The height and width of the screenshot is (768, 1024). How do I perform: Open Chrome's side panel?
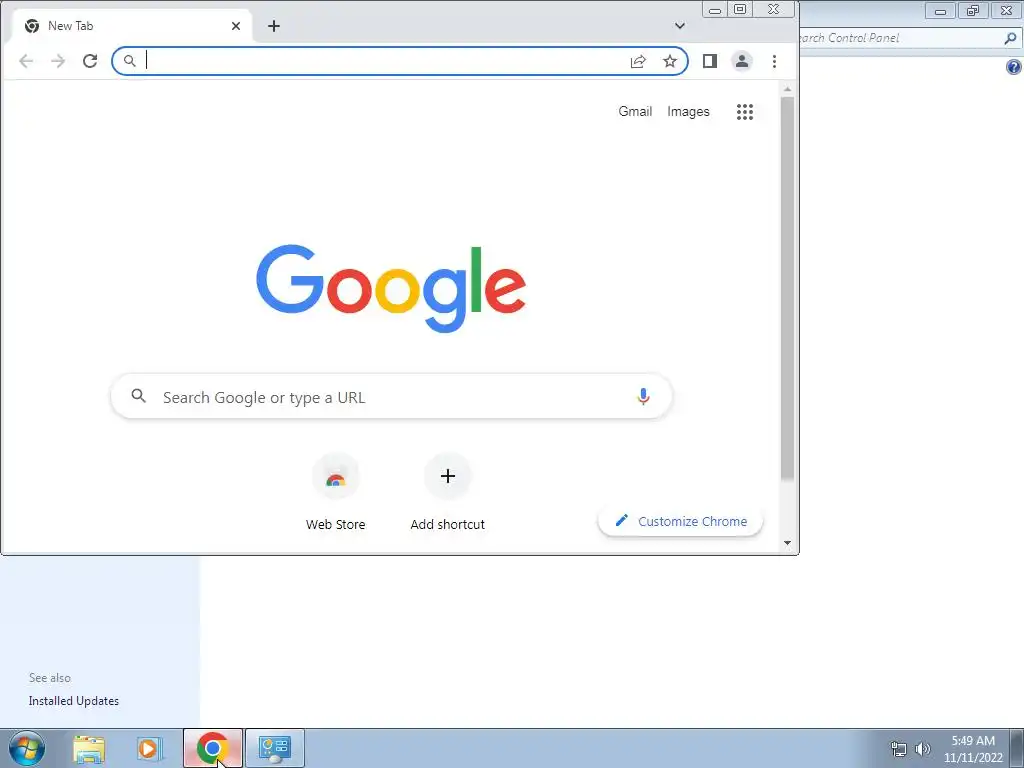point(710,61)
